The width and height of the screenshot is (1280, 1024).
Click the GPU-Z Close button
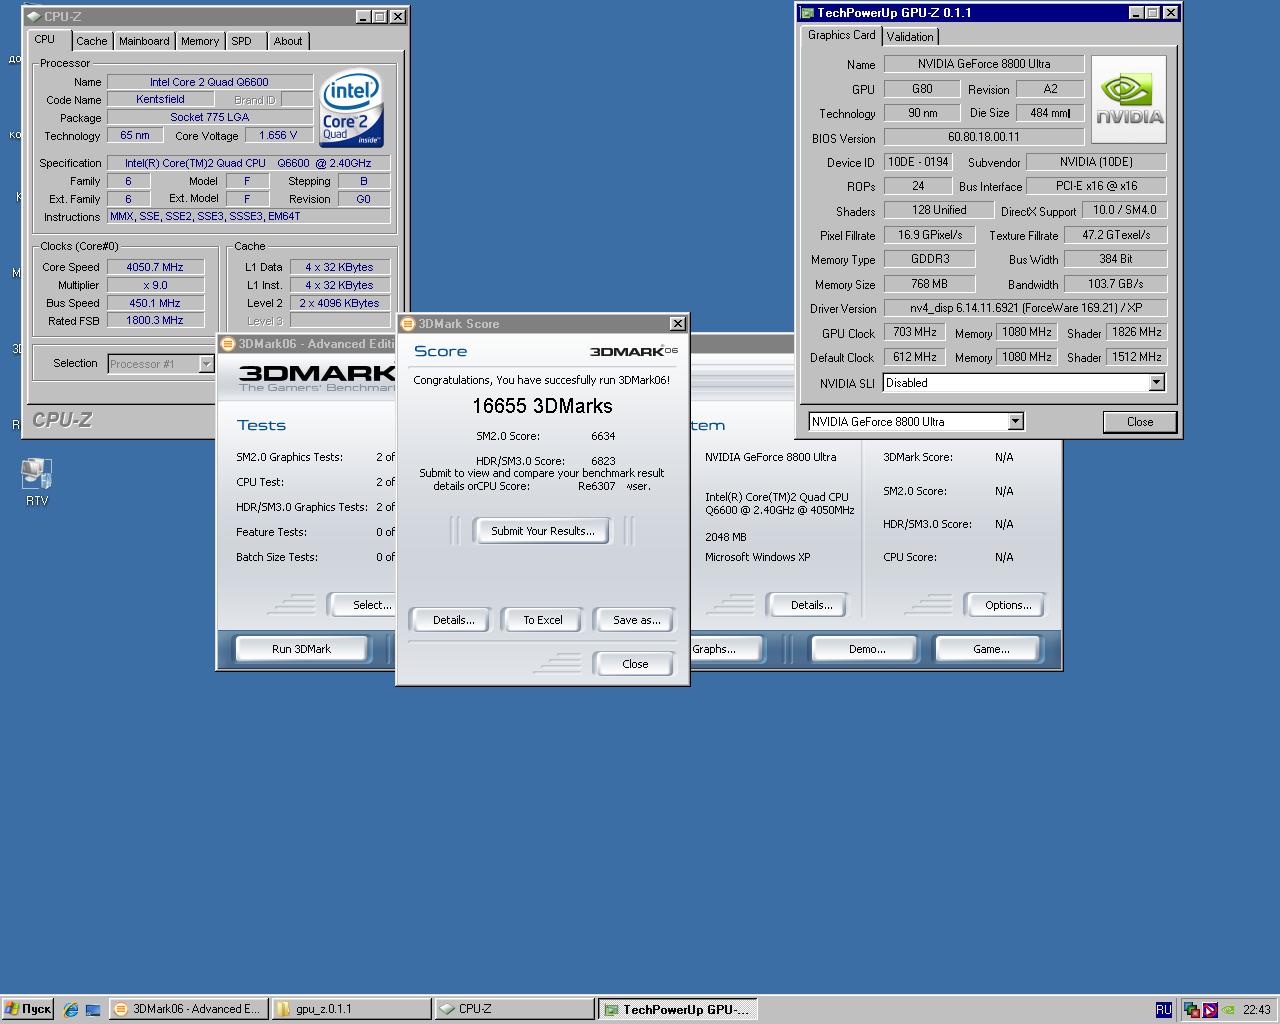click(x=1140, y=422)
